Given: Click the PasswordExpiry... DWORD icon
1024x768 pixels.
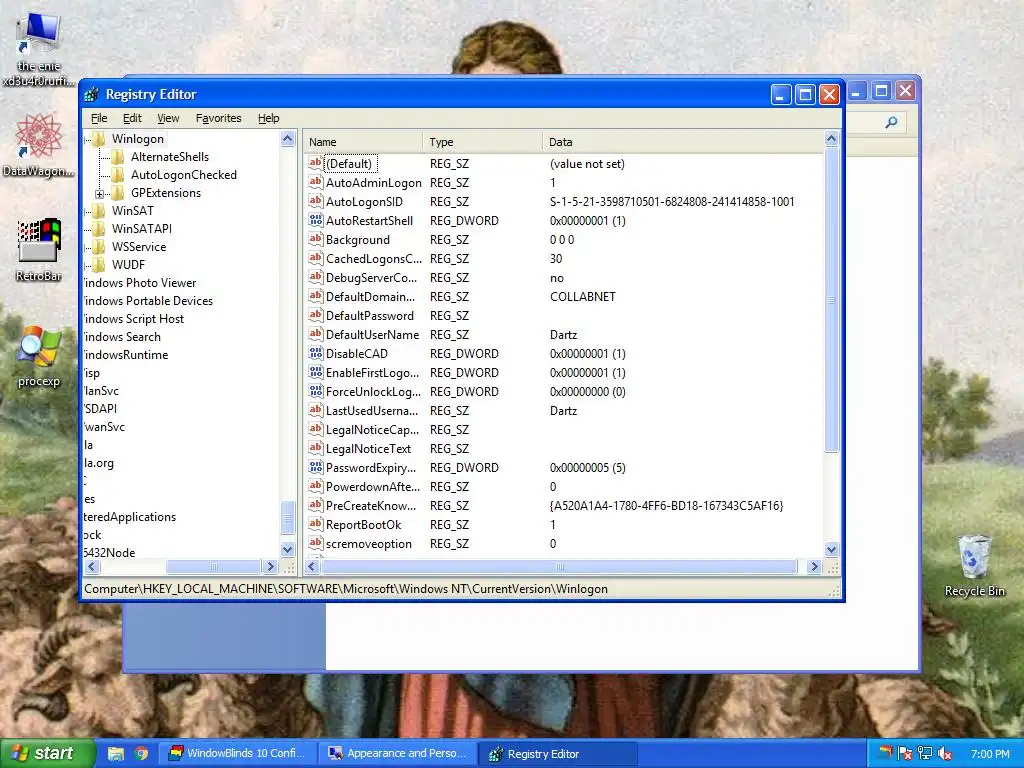Looking at the screenshot, I should pyautogui.click(x=315, y=467).
